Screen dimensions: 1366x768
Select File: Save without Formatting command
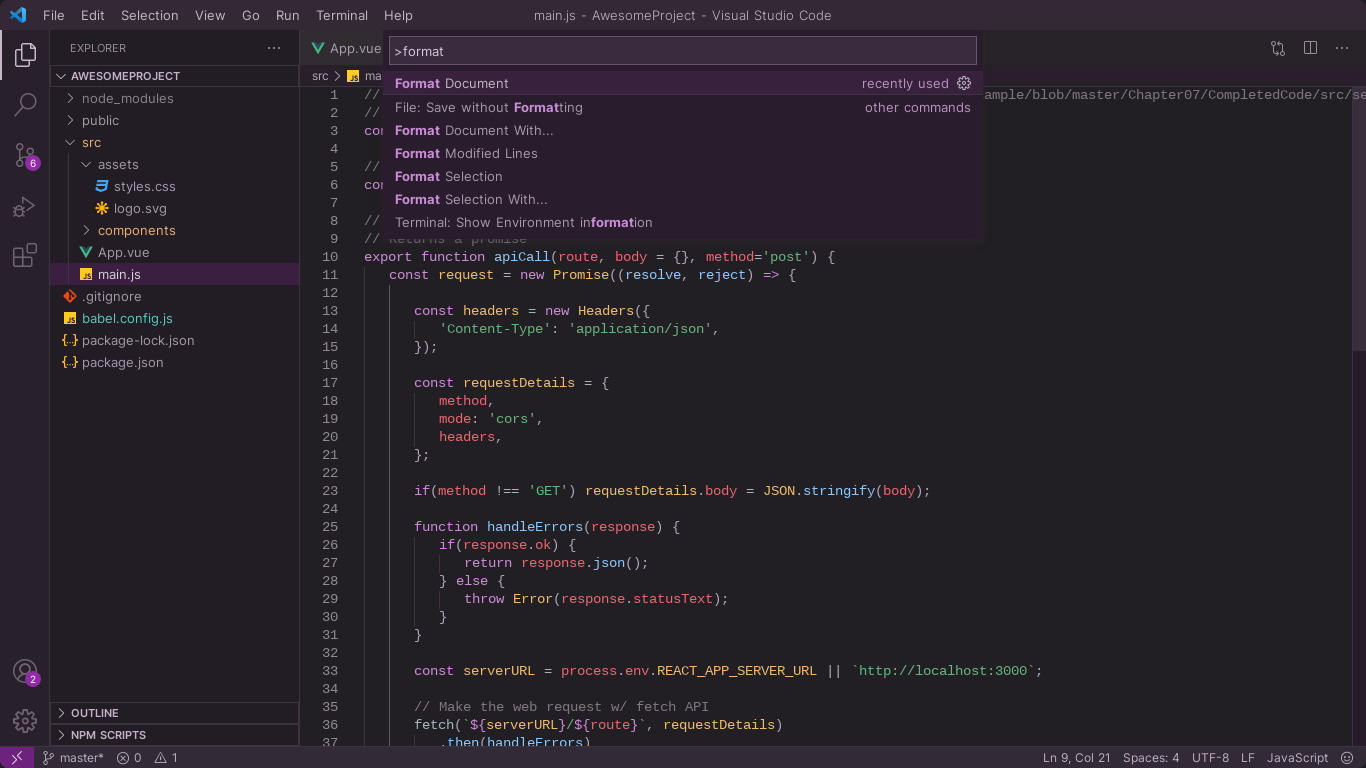click(x=683, y=107)
